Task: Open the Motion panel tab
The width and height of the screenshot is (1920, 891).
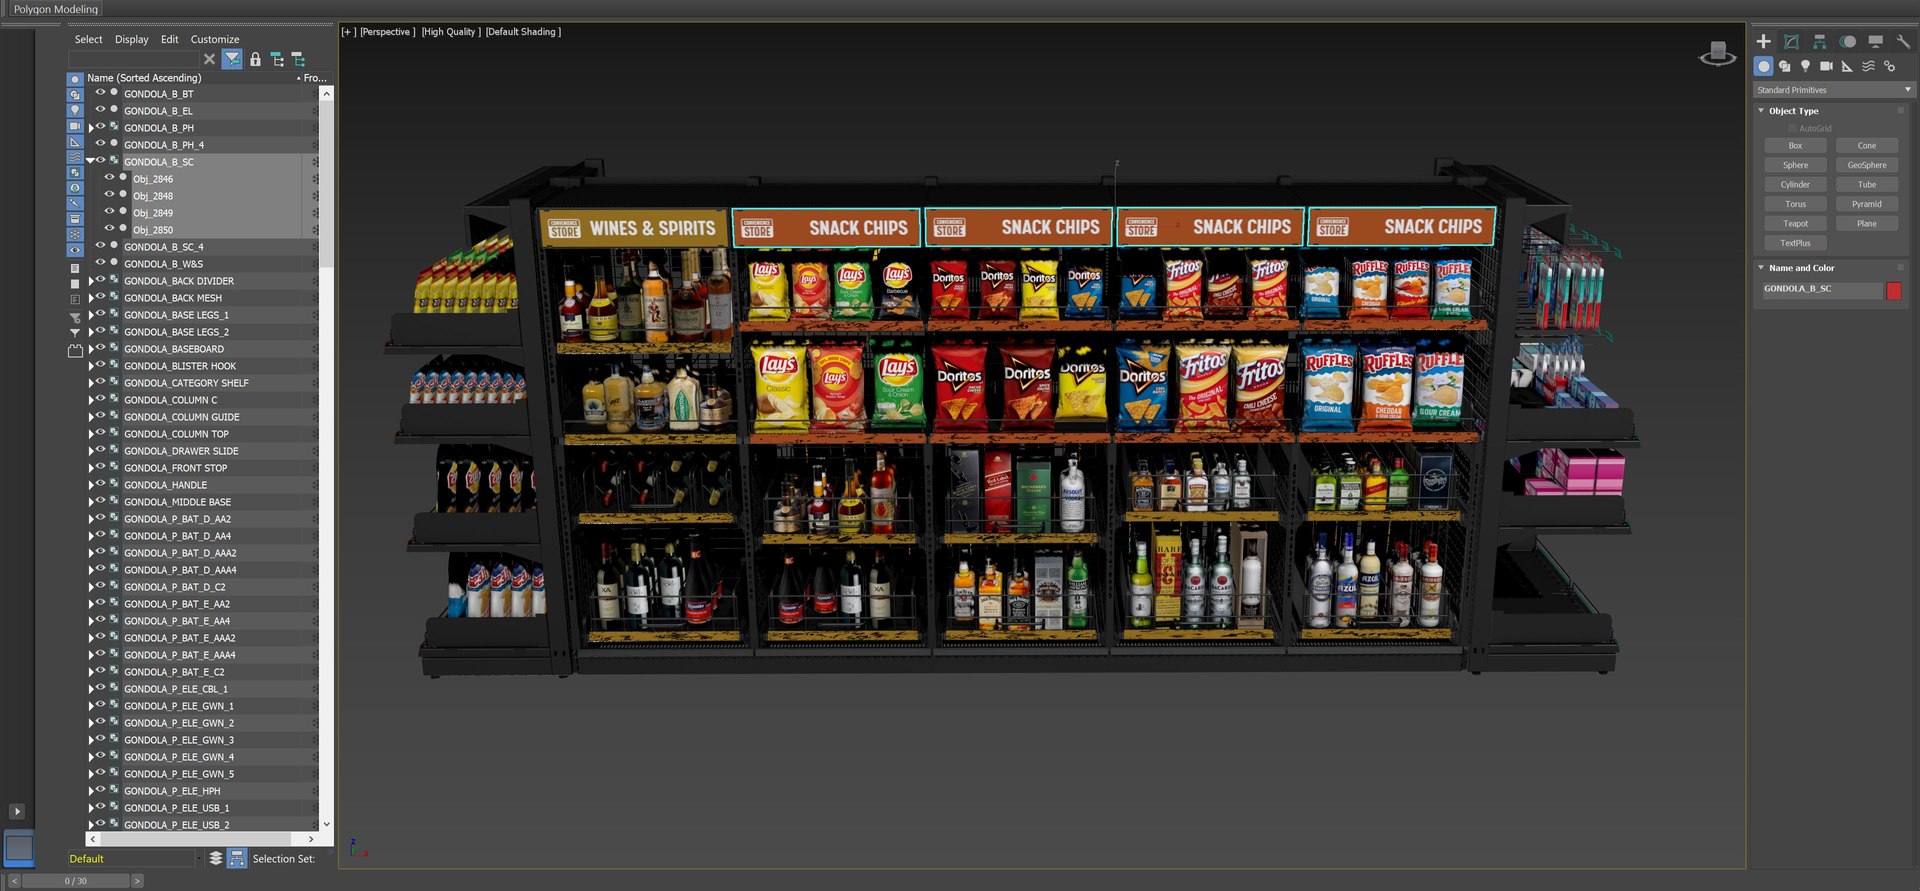Action: 1847,41
